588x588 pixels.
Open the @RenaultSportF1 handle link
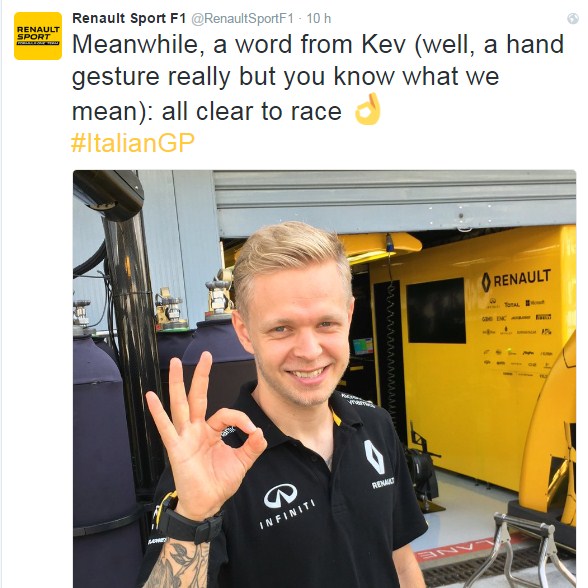(242, 19)
